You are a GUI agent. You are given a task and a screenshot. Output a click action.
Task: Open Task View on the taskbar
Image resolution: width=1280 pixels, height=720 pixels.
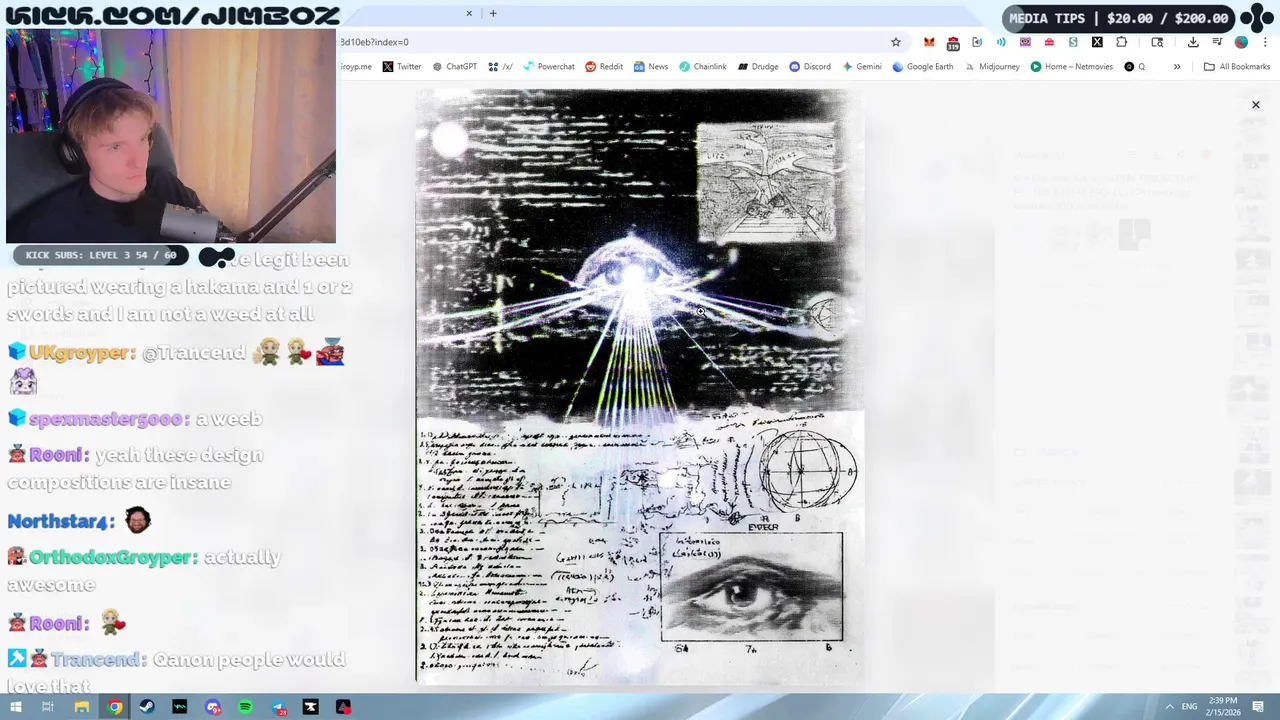47,707
